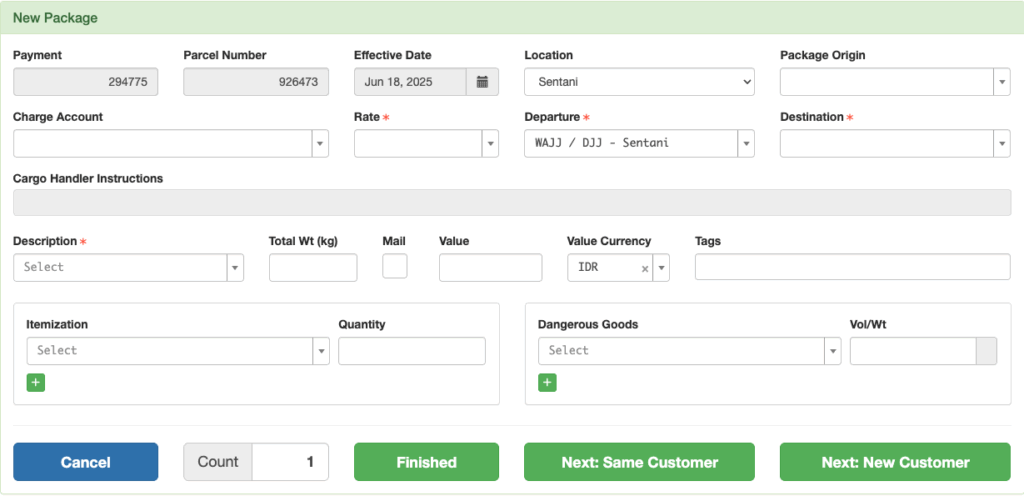Open the Effective Date calendar icon
This screenshot has width=1024, height=496.
click(x=483, y=82)
